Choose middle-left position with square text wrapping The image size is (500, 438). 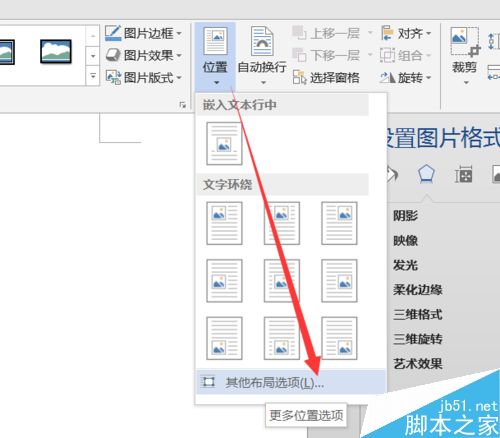(224, 281)
